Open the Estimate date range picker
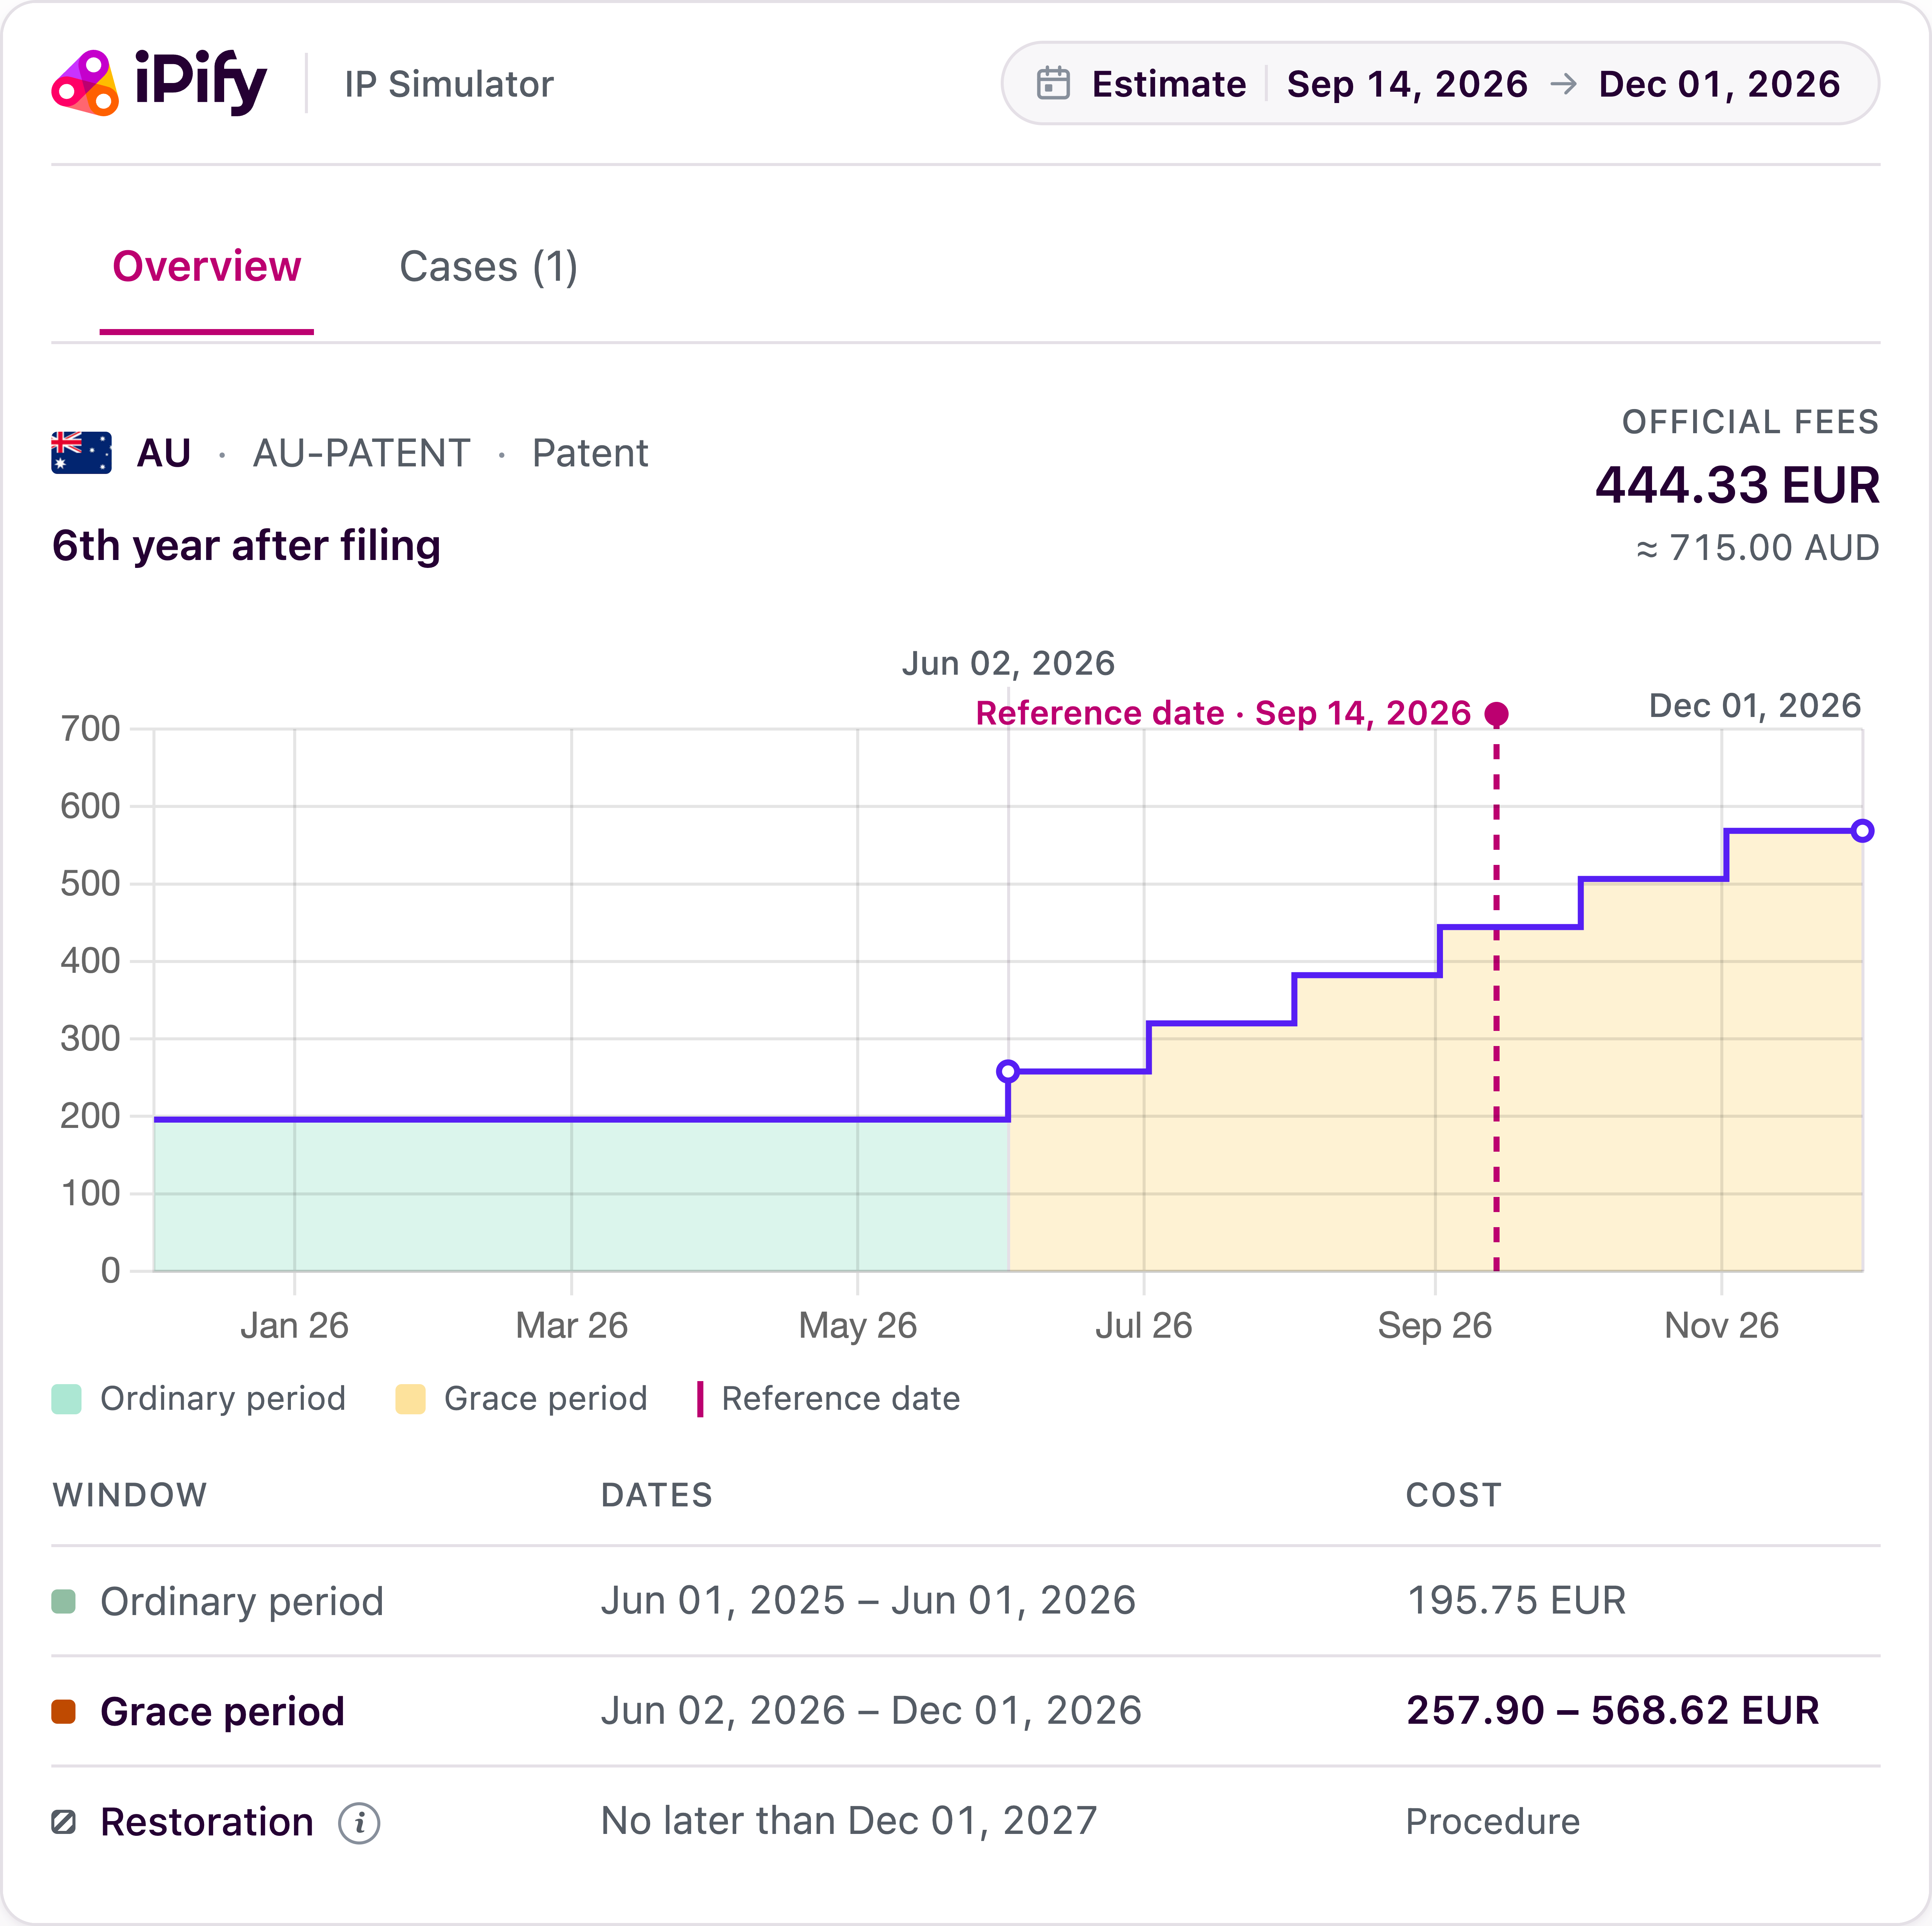The width and height of the screenshot is (1932, 1926). pyautogui.click(x=1440, y=83)
